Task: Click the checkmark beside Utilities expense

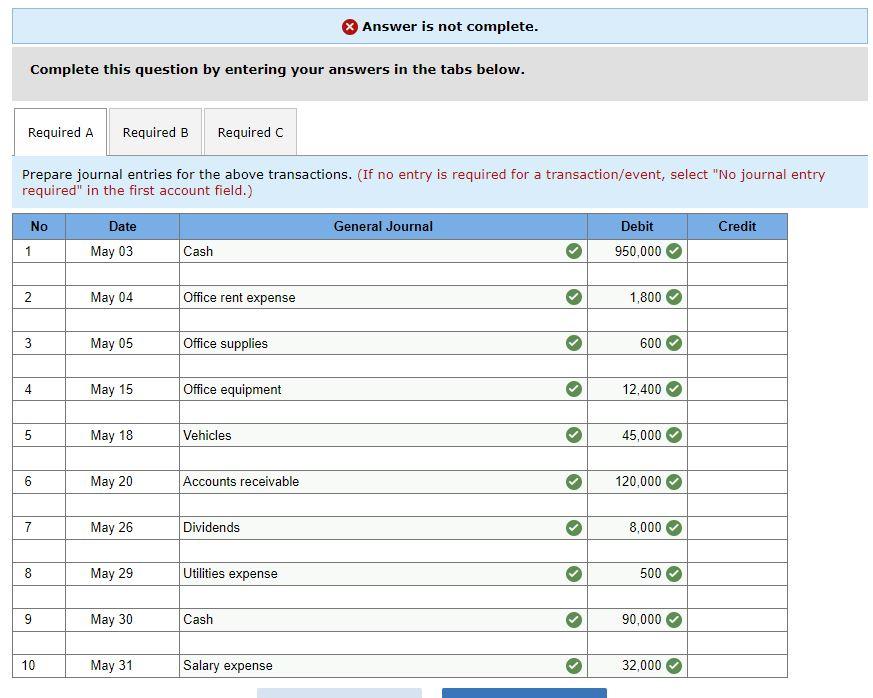Action: pyautogui.click(x=572, y=573)
